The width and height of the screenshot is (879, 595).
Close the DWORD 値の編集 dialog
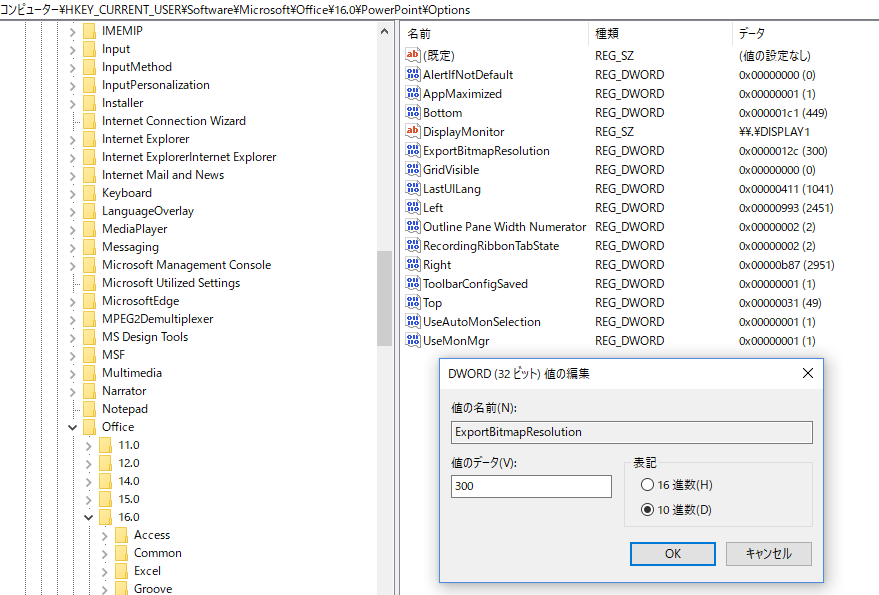coord(808,373)
